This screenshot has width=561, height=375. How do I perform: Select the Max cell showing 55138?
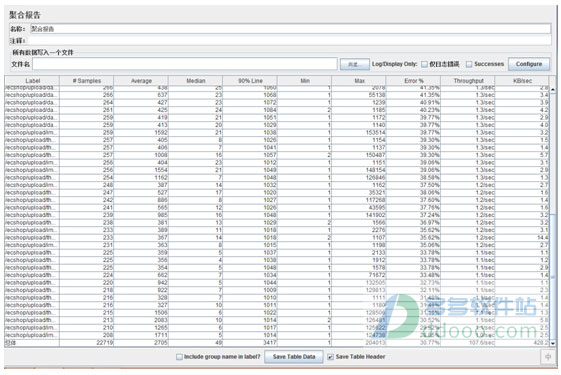click(x=359, y=95)
